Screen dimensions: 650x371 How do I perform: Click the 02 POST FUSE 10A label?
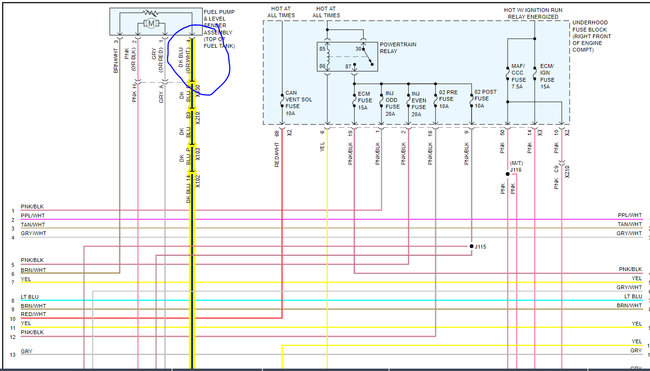point(485,99)
